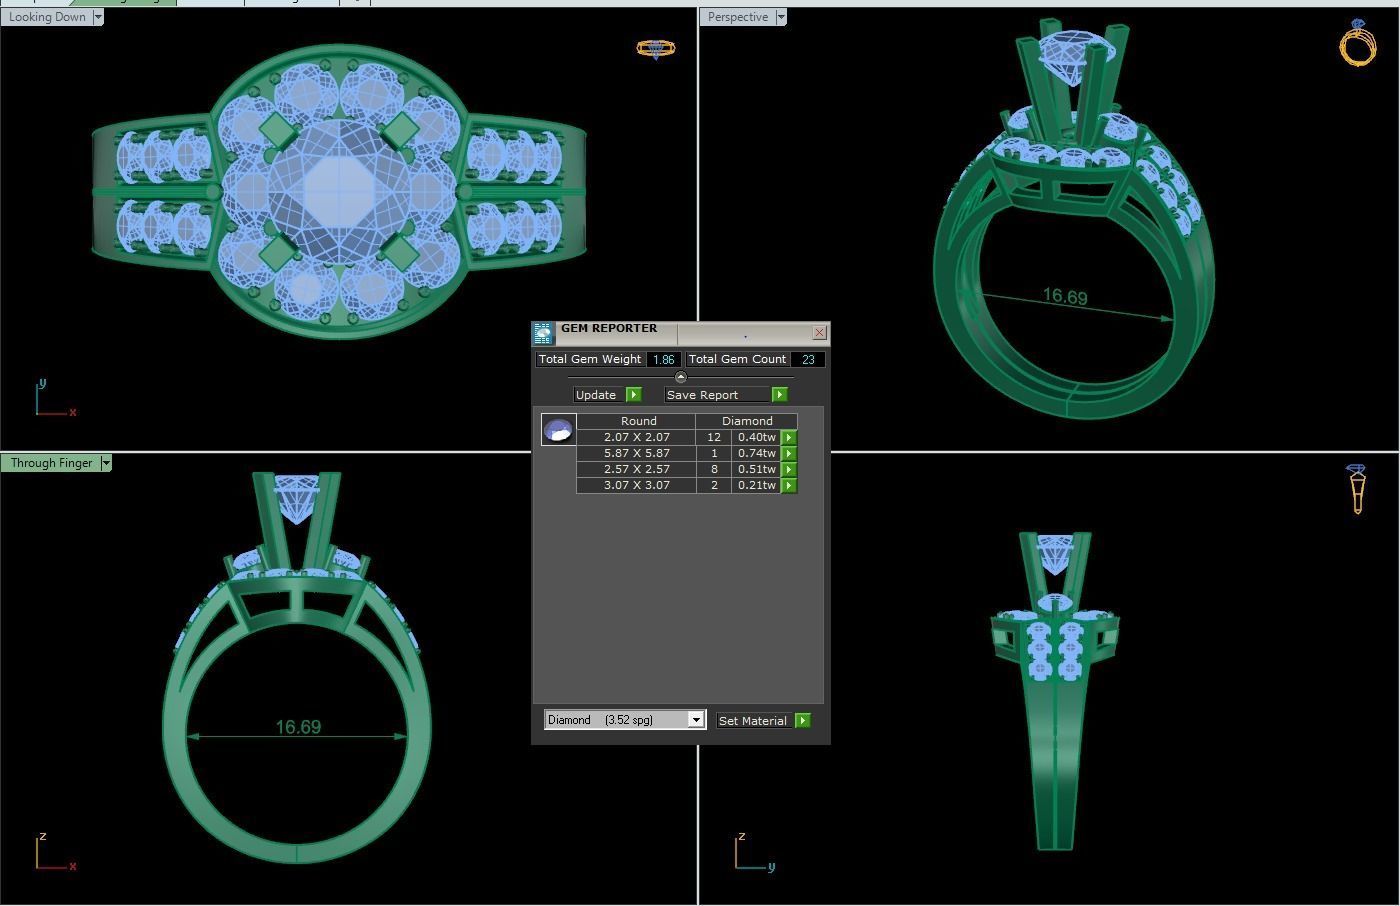Screen dimensions: 1400x906
Task: Click the Total Gem Weight value 1.86
Action: (x=663, y=359)
